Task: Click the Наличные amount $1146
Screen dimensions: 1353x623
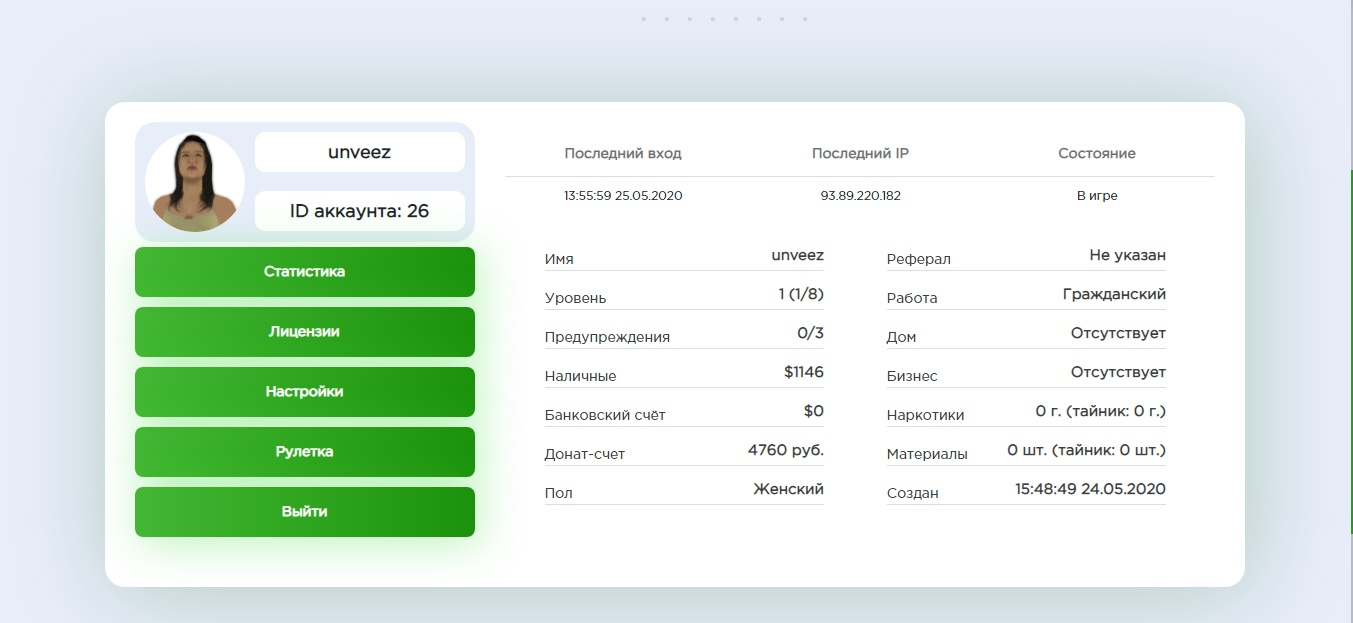Action: (804, 372)
